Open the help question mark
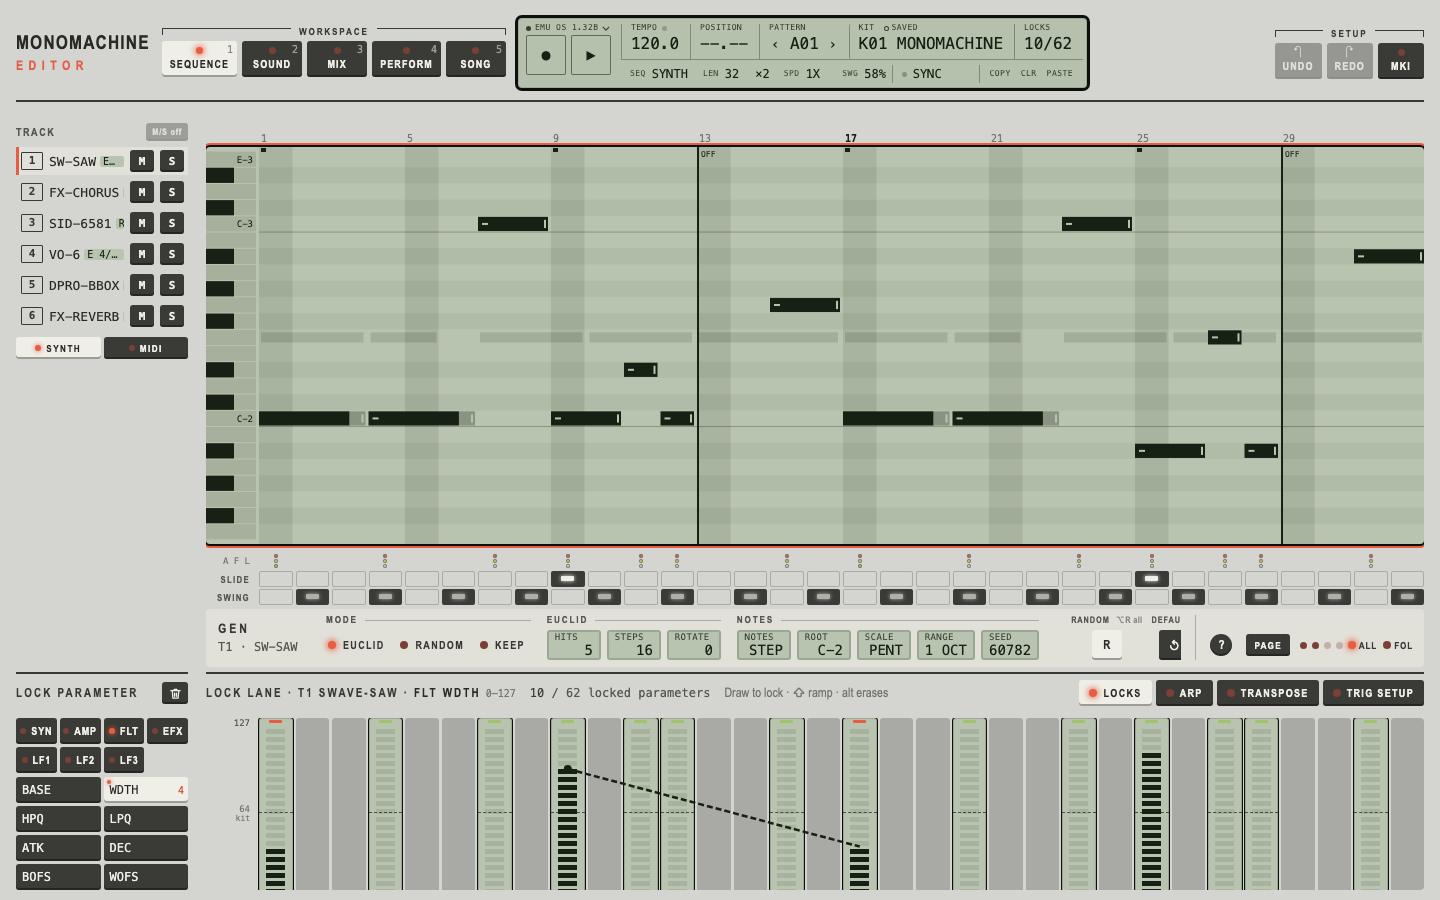1440x900 pixels. click(x=1221, y=645)
